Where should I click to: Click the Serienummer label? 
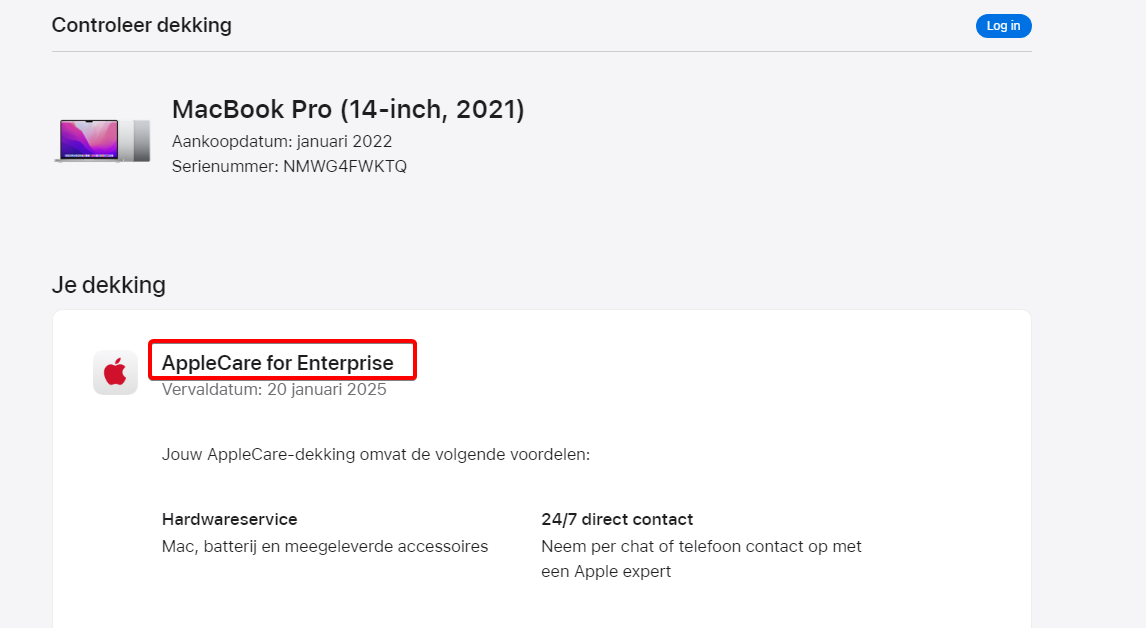pos(224,166)
